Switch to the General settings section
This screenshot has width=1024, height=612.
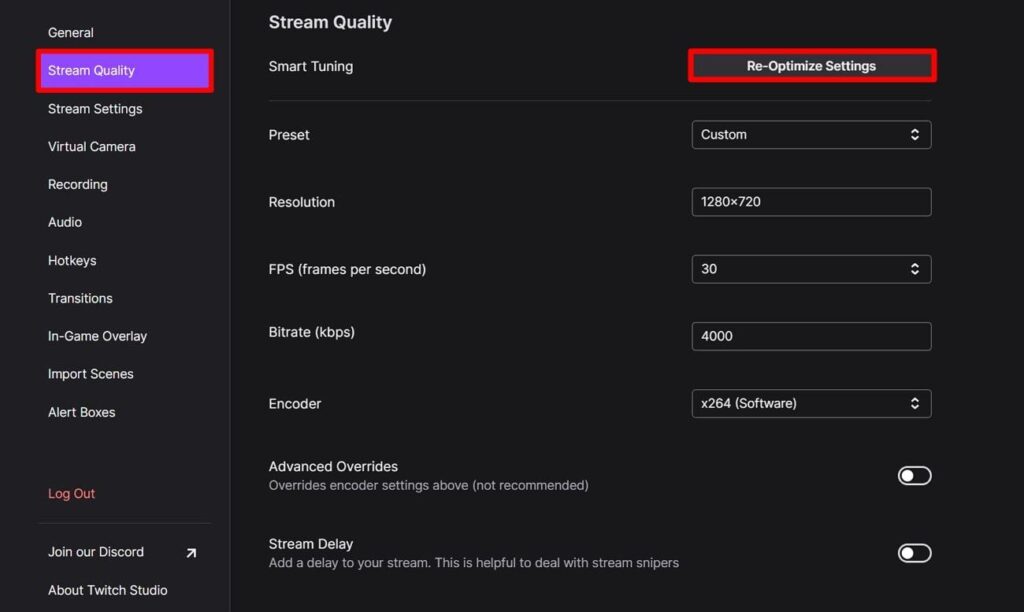[x=71, y=32]
